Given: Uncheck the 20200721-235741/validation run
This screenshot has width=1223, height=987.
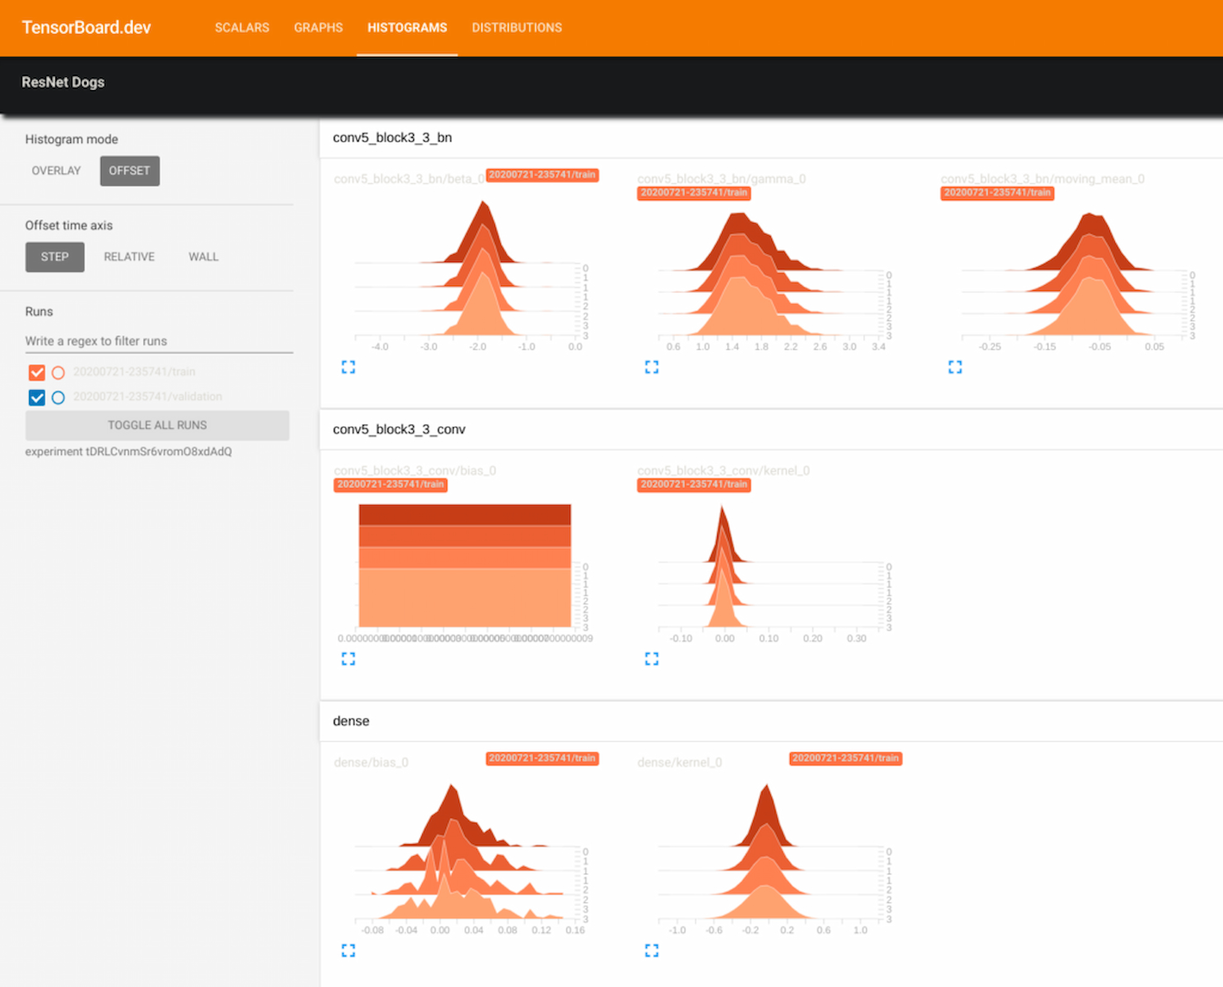Looking at the screenshot, I should coord(36,397).
